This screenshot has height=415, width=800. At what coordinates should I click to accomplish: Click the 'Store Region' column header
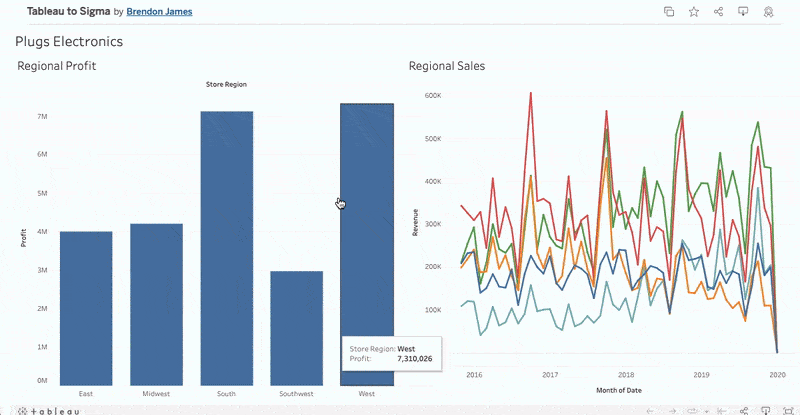click(226, 84)
